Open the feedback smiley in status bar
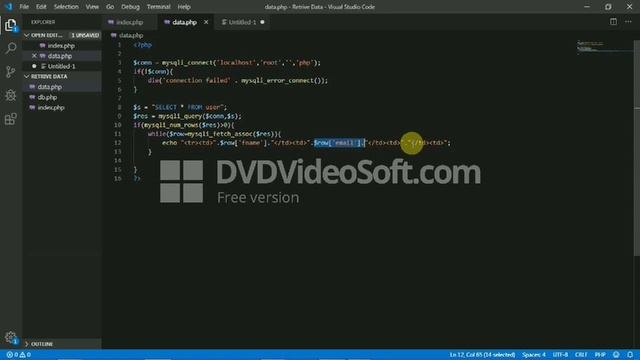 coord(616,355)
